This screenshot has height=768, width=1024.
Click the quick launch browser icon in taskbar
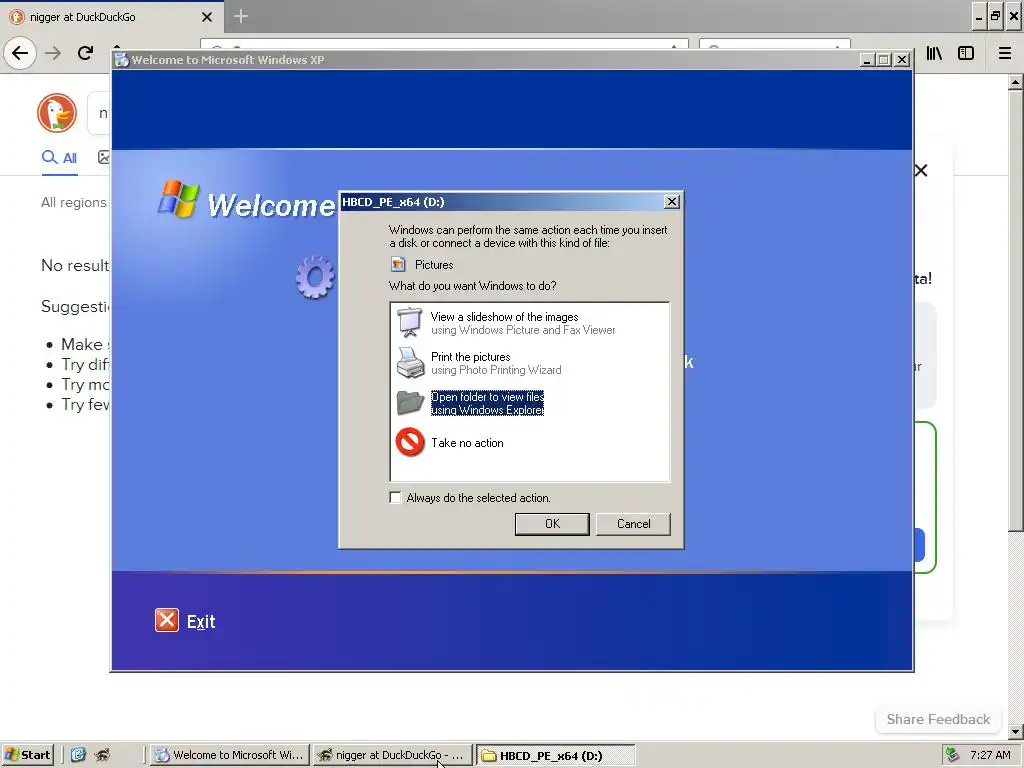[103, 755]
